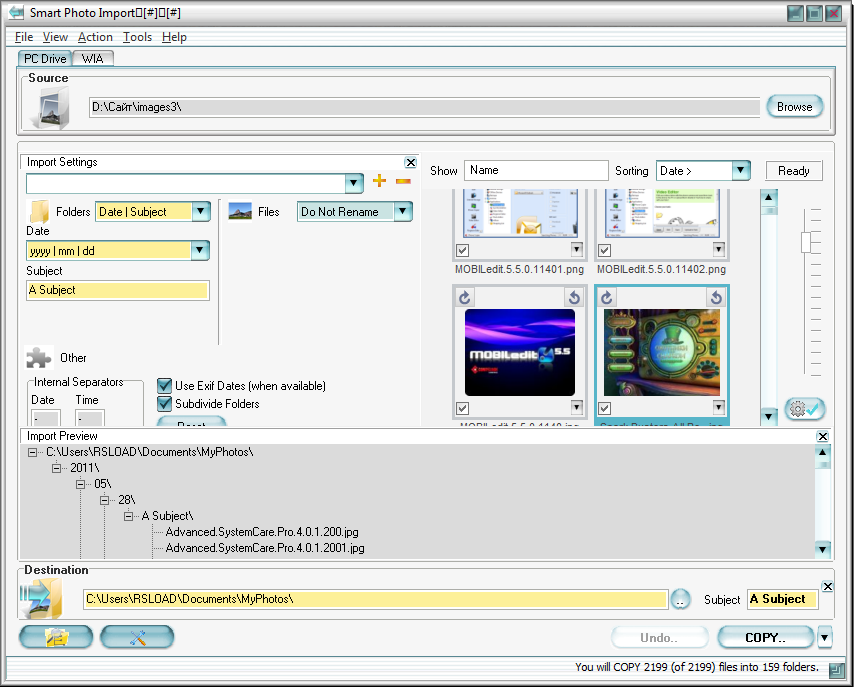Click the open folder bottom-left button
The width and height of the screenshot is (854, 687).
(56, 637)
